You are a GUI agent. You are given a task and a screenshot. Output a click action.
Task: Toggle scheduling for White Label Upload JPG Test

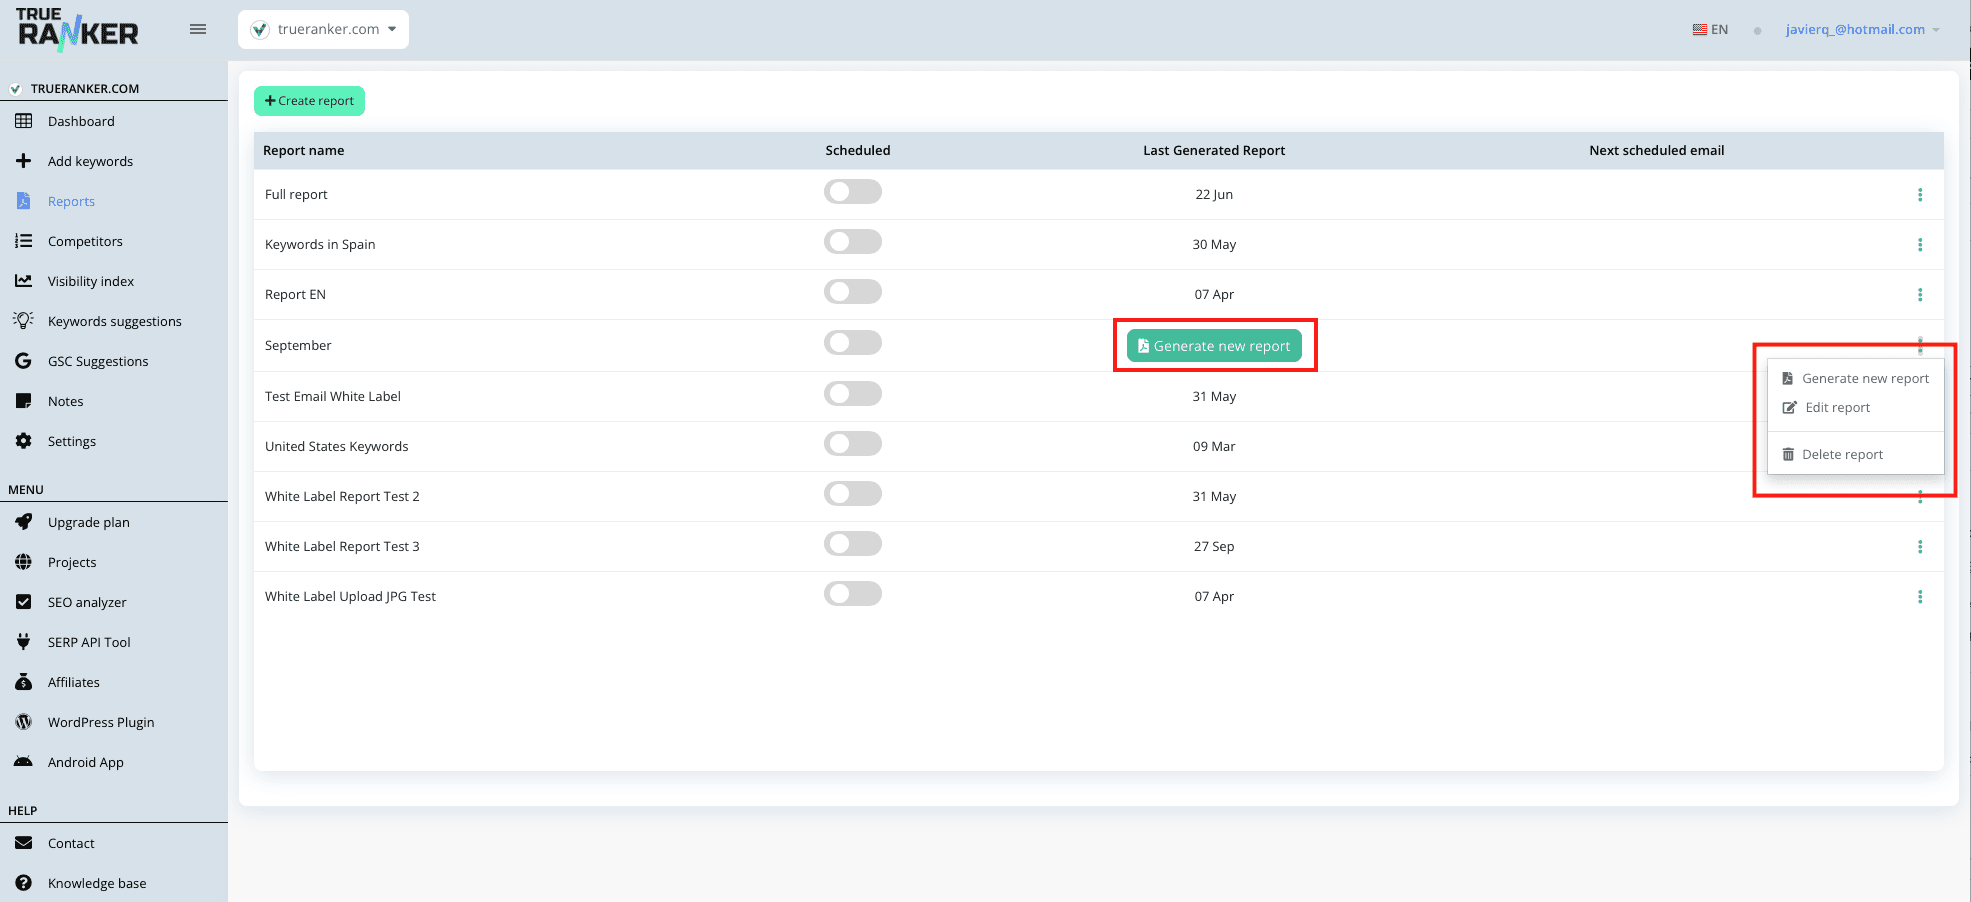point(853,594)
